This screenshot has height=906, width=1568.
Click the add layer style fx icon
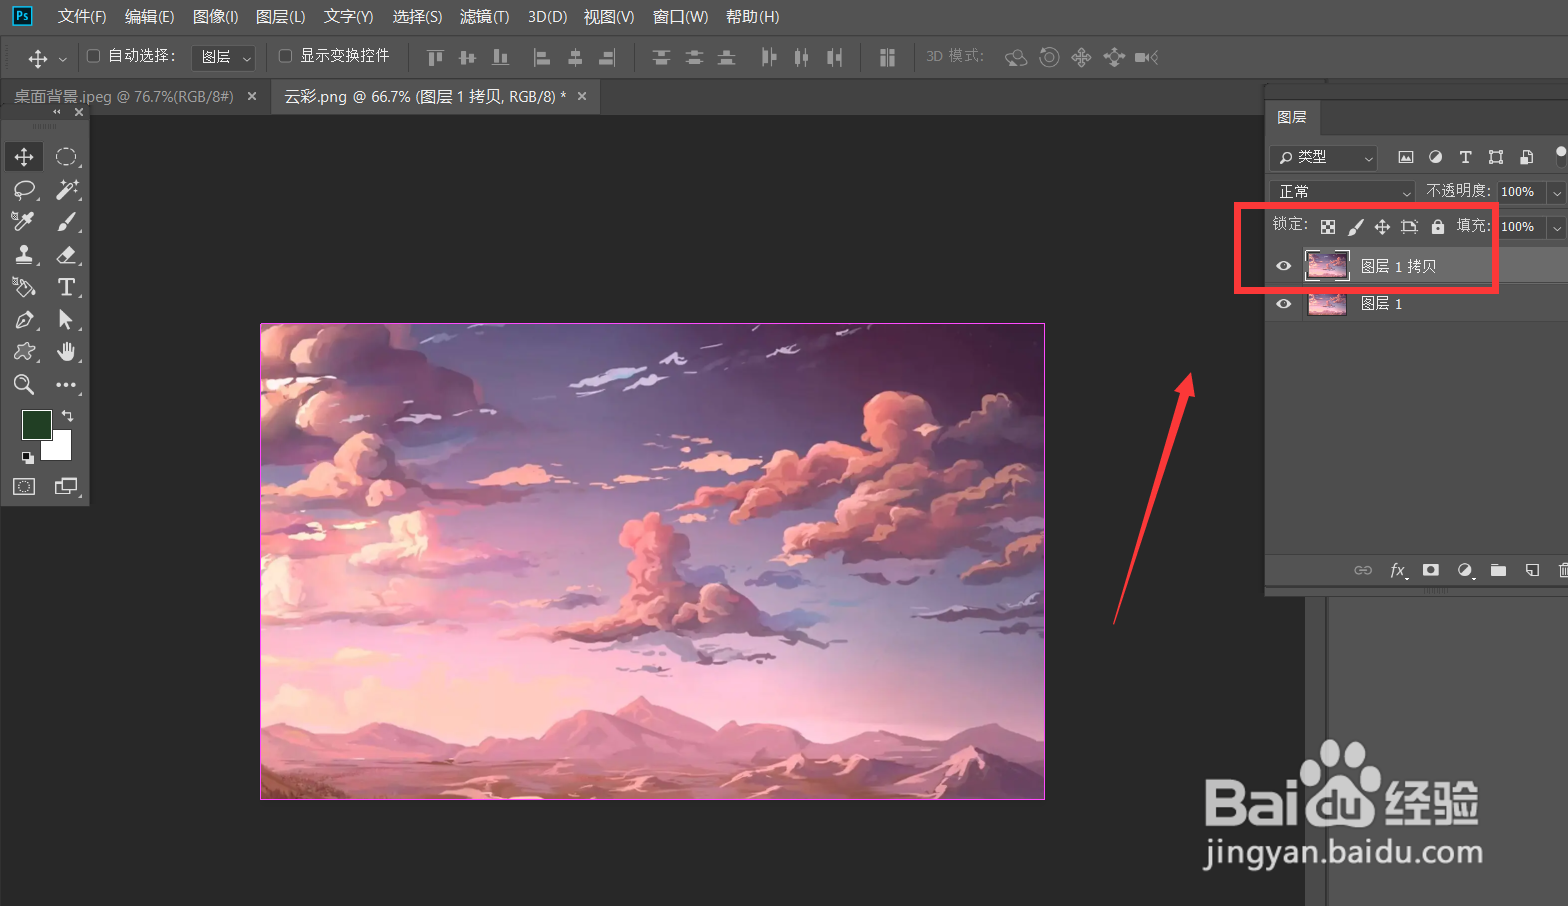[x=1398, y=570]
